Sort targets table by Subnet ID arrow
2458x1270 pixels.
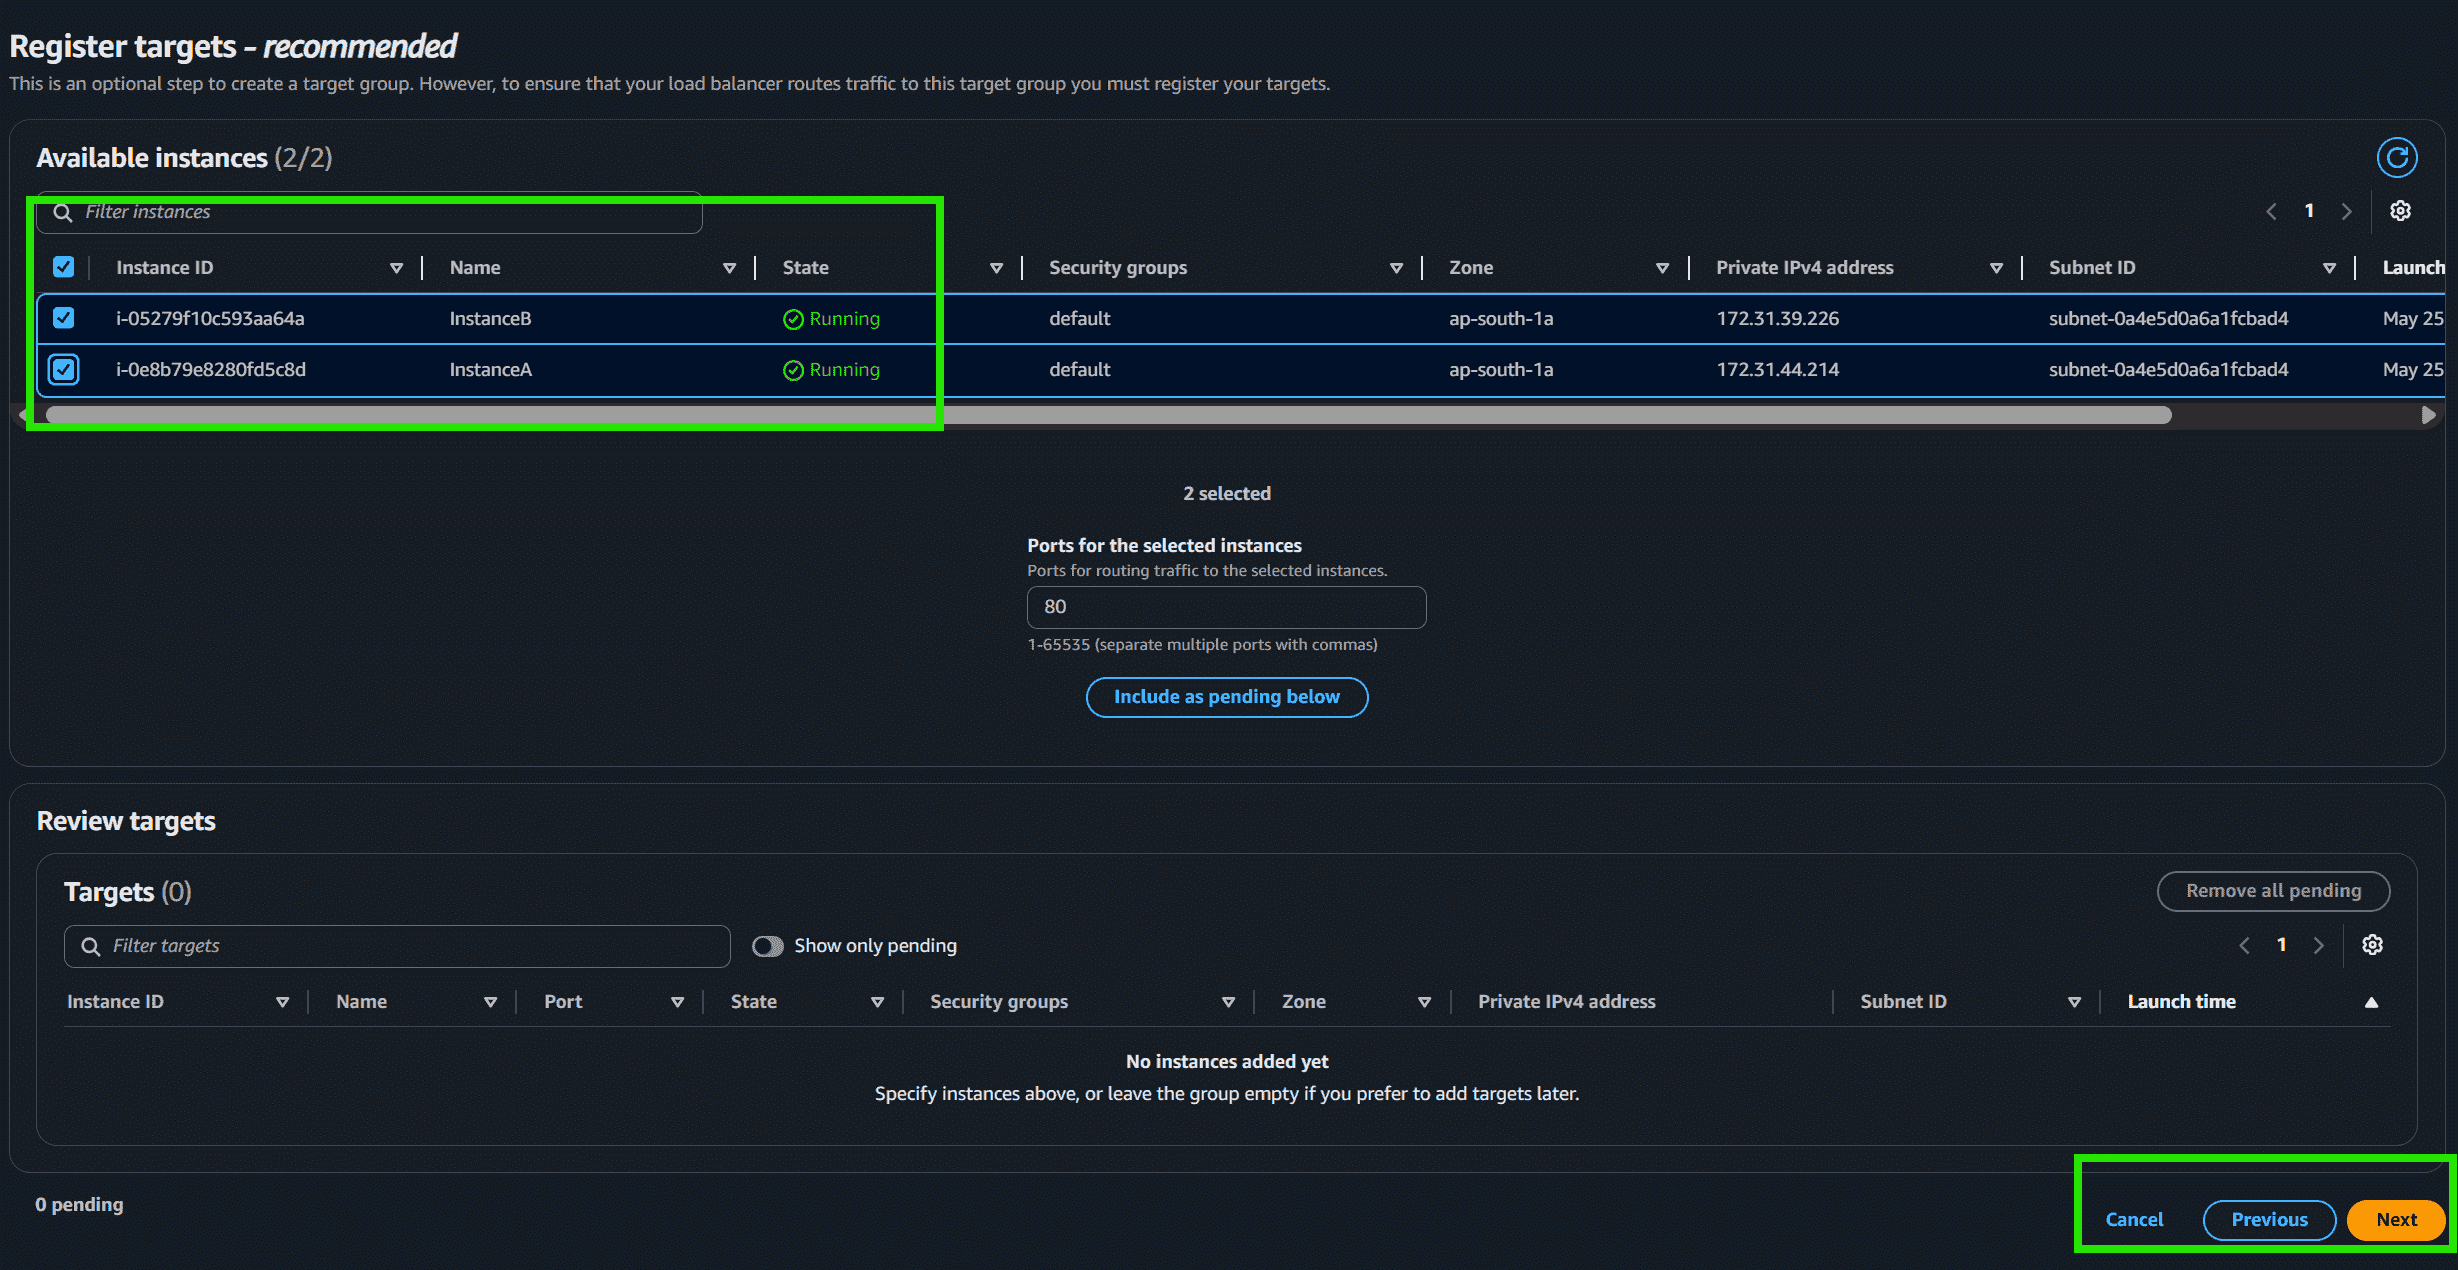tap(2074, 1002)
